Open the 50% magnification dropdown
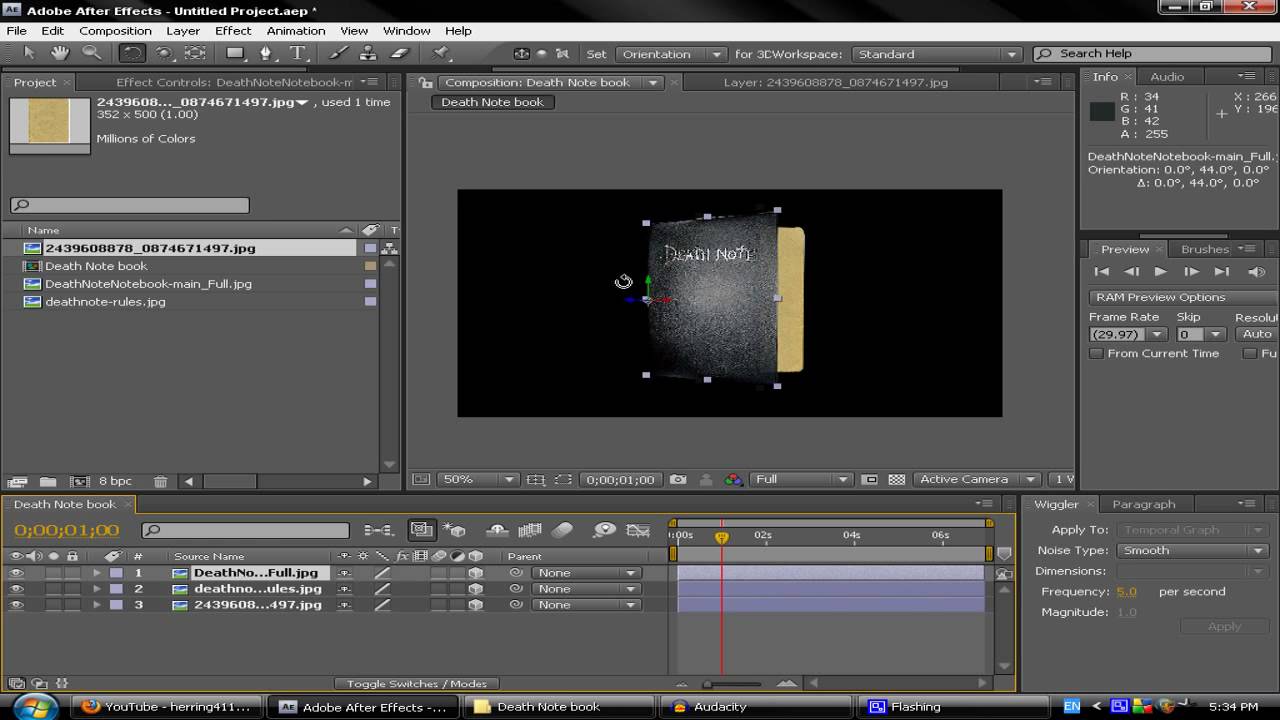 (x=477, y=480)
